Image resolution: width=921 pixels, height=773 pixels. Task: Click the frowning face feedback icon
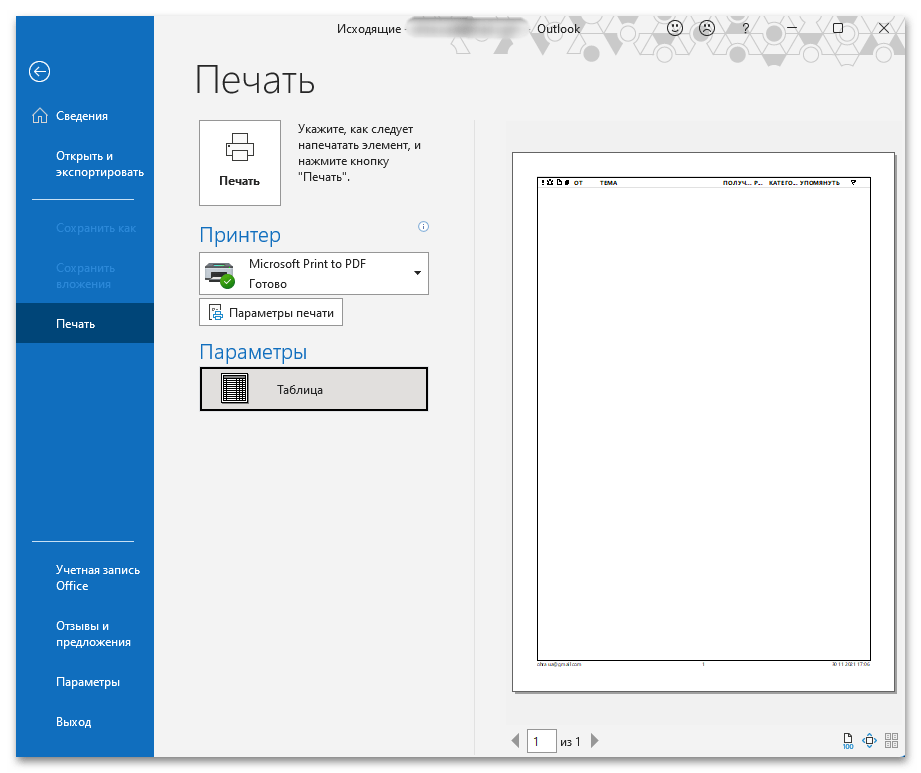click(707, 28)
